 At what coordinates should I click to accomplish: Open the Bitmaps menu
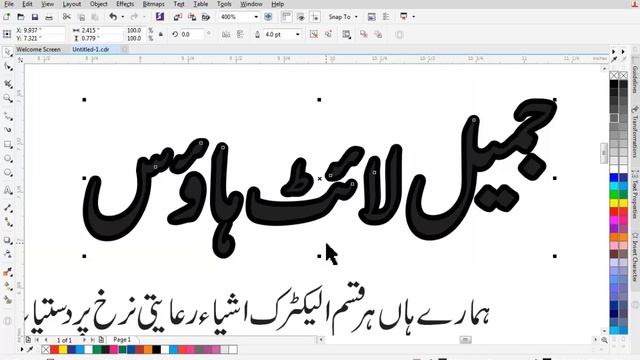click(153, 4)
